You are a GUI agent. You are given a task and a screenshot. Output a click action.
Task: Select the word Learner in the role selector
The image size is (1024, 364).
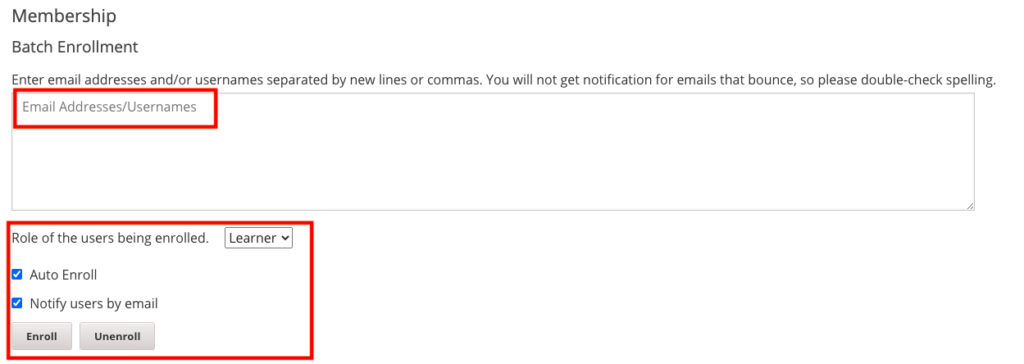pyautogui.click(x=252, y=239)
